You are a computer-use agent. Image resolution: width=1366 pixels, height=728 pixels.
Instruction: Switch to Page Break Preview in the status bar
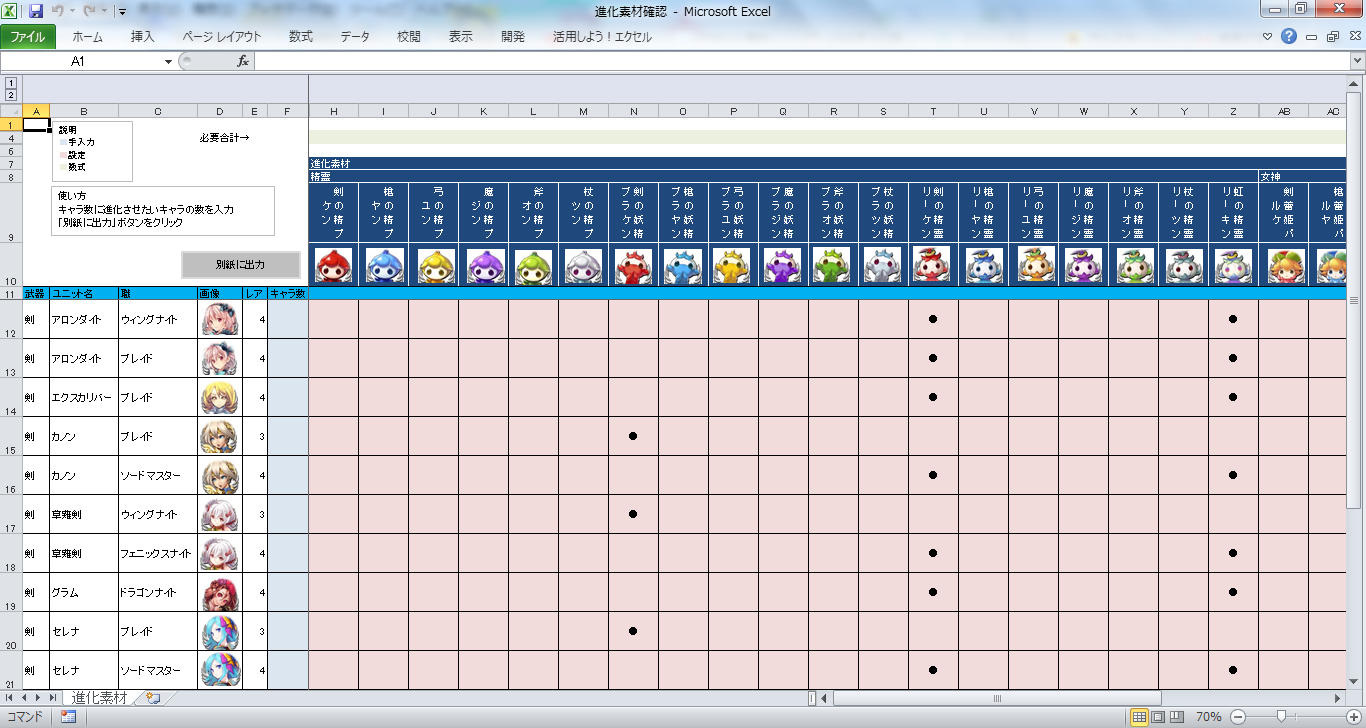1176,717
